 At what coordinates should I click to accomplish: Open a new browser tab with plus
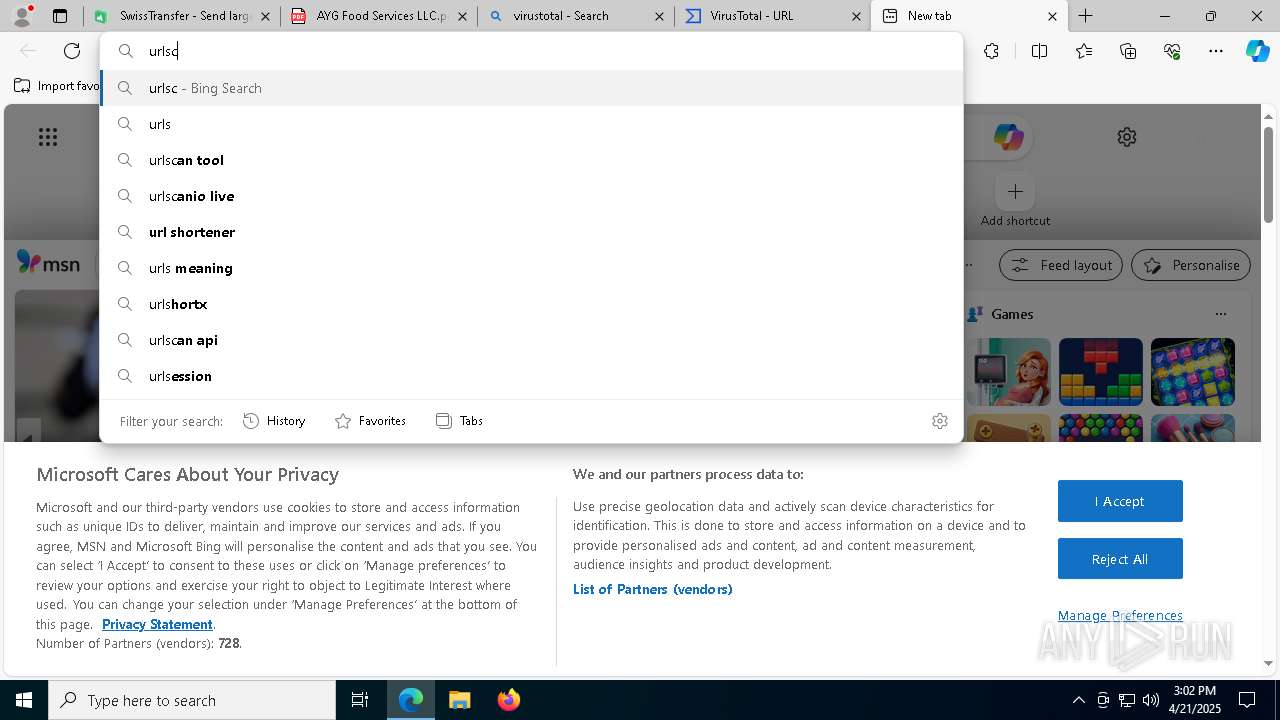pyautogui.click(x=1086, y=16)
